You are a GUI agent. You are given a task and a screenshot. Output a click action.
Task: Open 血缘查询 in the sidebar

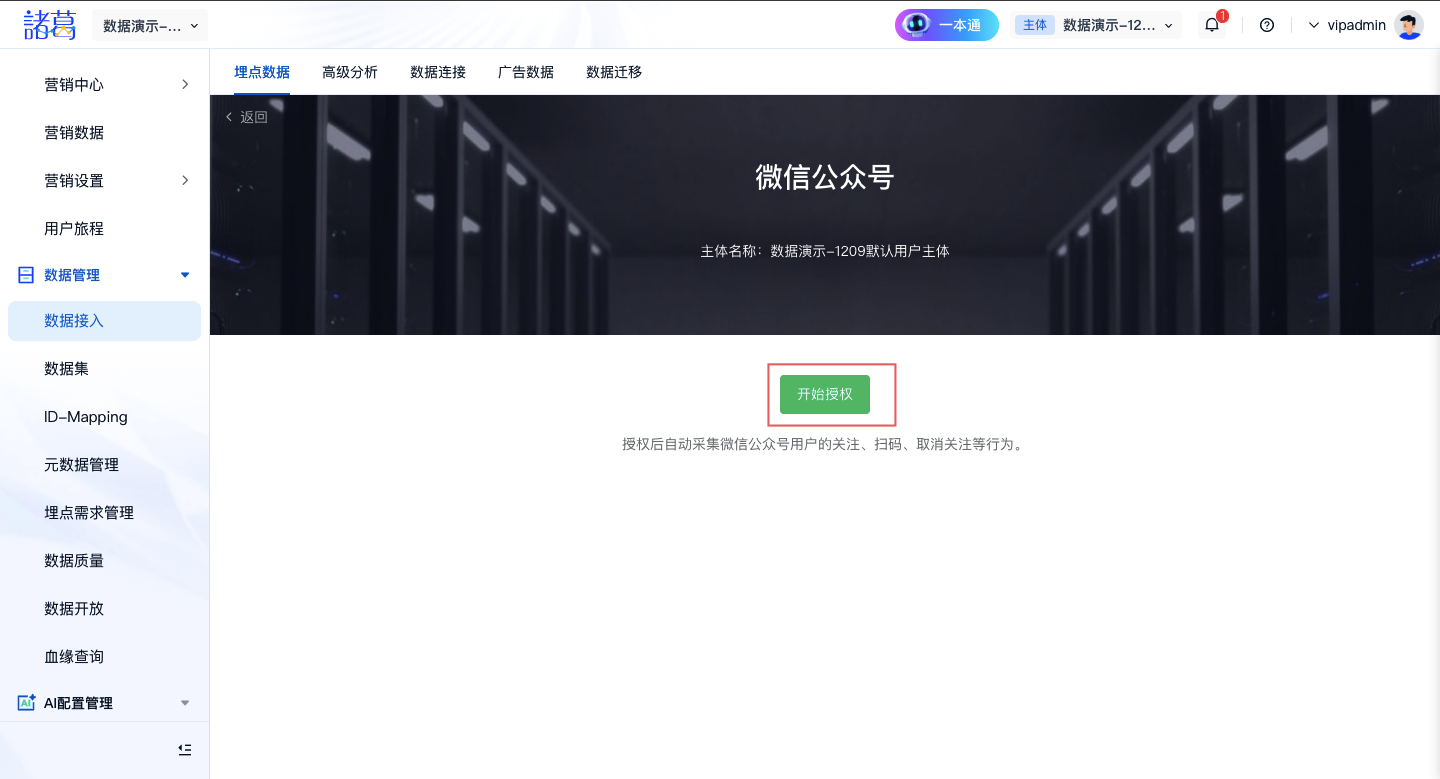(74, 657)
